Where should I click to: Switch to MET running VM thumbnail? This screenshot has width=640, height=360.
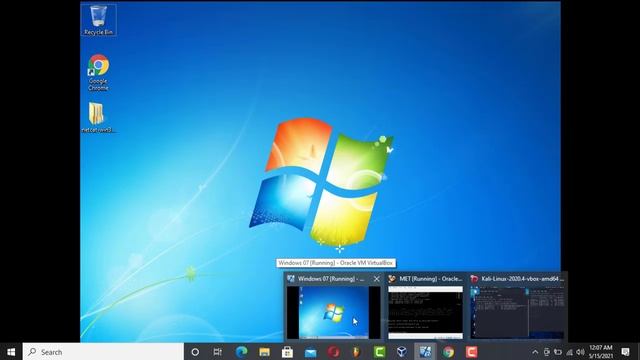(425, 312)
